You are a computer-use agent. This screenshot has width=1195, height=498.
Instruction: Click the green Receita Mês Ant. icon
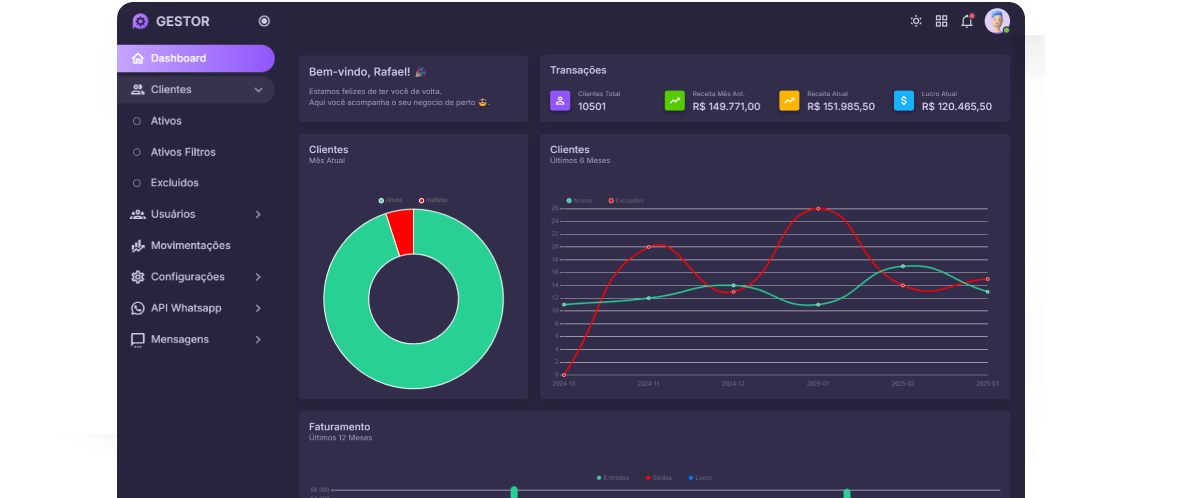click(x=674, y=101)
